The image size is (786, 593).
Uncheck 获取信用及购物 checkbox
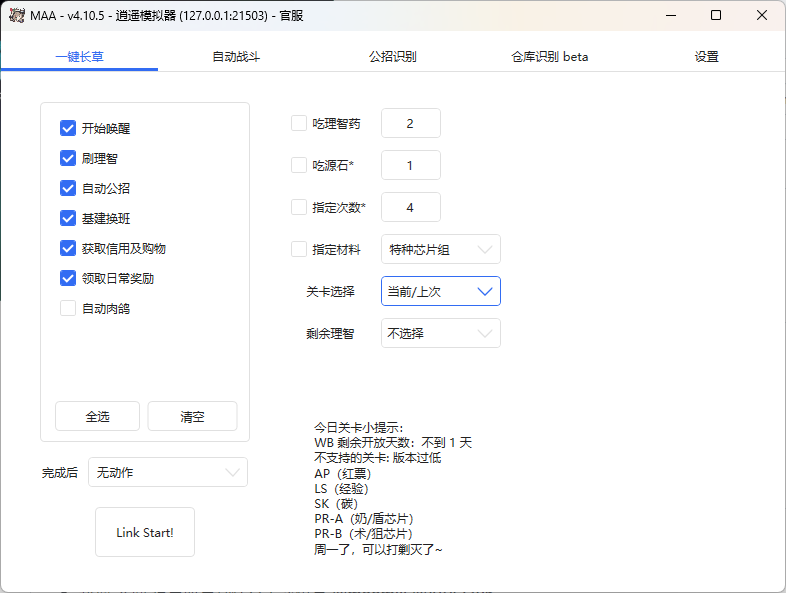(x=68, y=248)
